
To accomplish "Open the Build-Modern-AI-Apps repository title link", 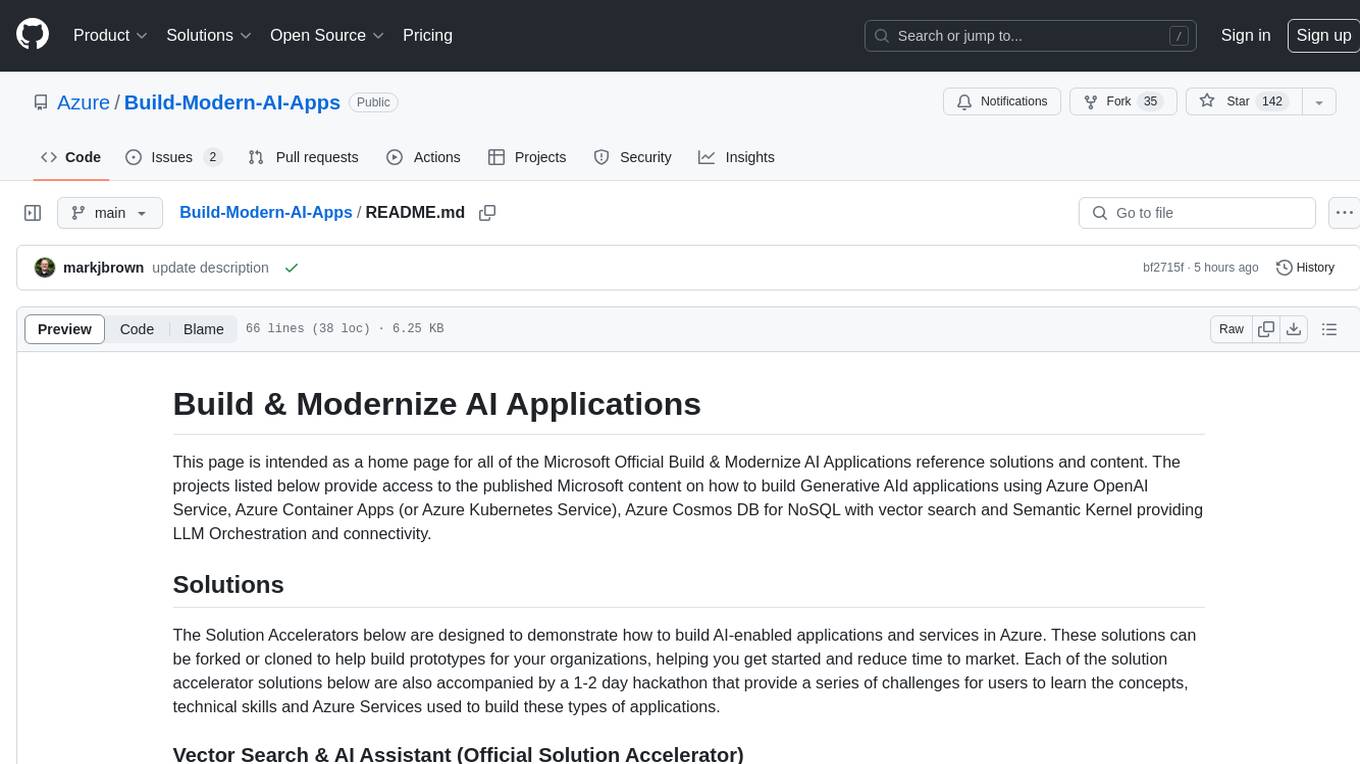I will point(232,102).
